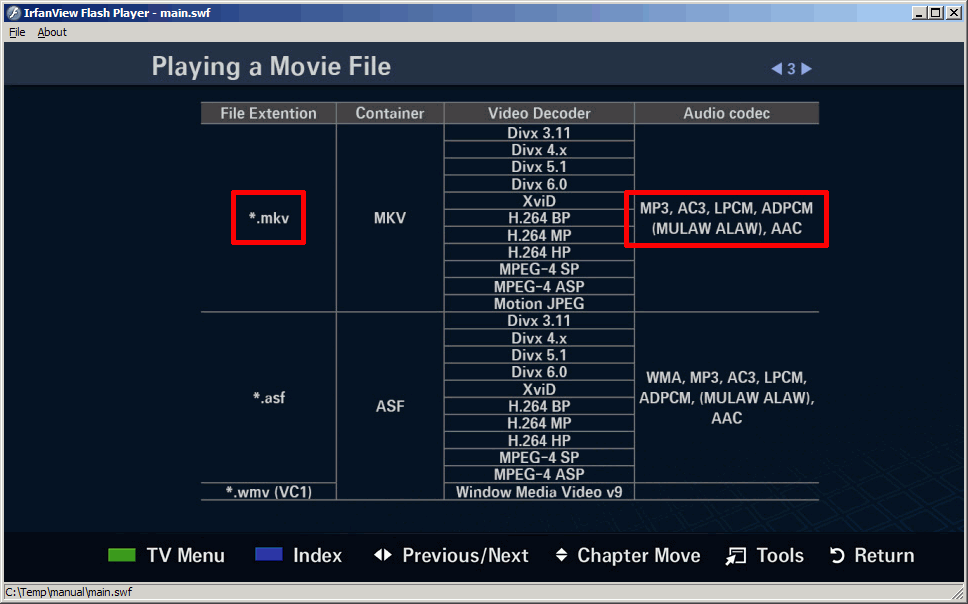
Task: Click the Video Decoder column header
Action: (x=539, y=113)
